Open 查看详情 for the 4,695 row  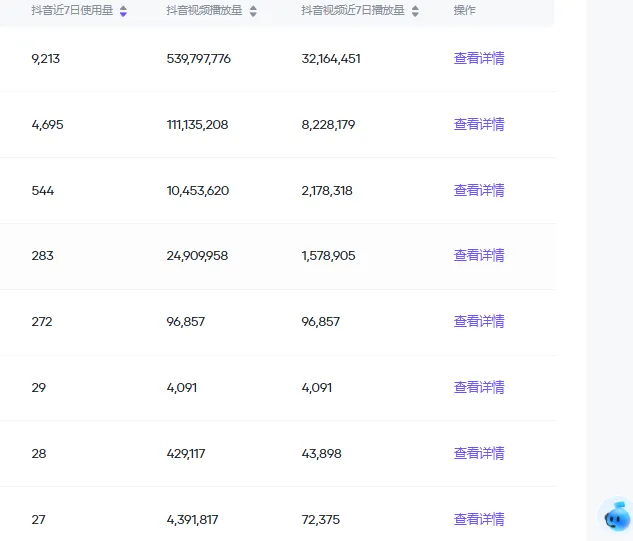pos(479,124)
